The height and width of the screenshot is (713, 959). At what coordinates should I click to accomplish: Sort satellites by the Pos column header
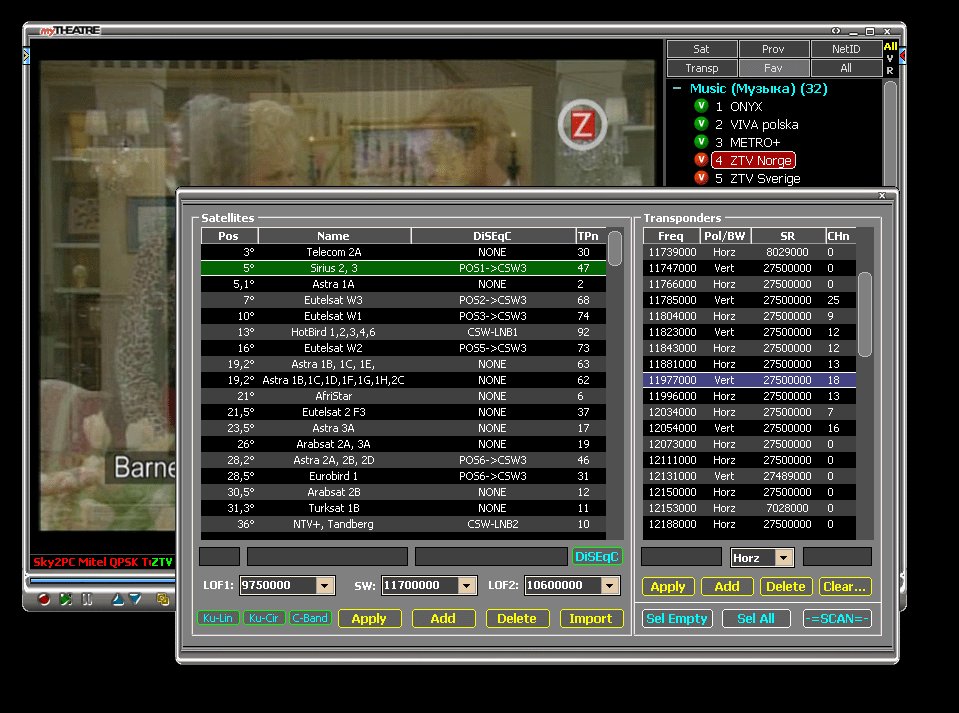pyautogui.click(x=229, y=236)
